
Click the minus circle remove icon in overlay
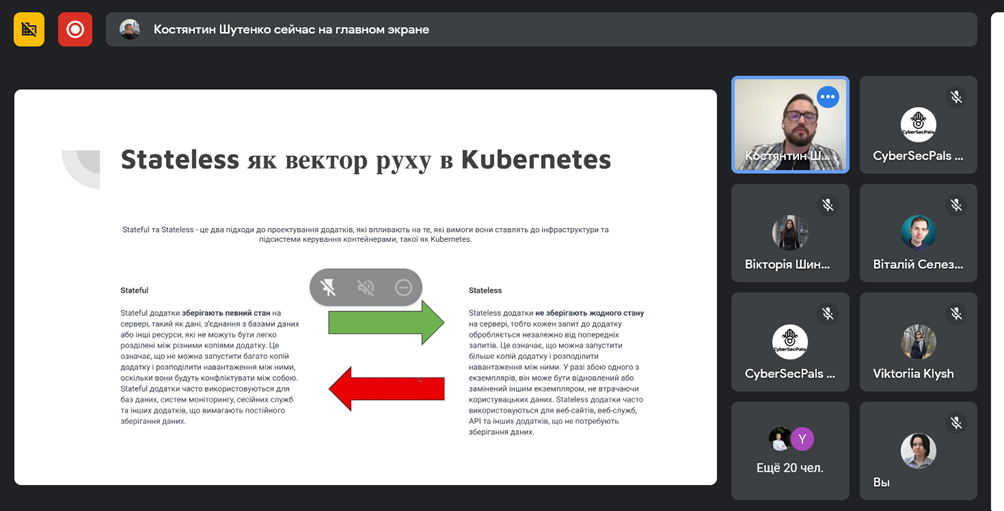point(403,287)
